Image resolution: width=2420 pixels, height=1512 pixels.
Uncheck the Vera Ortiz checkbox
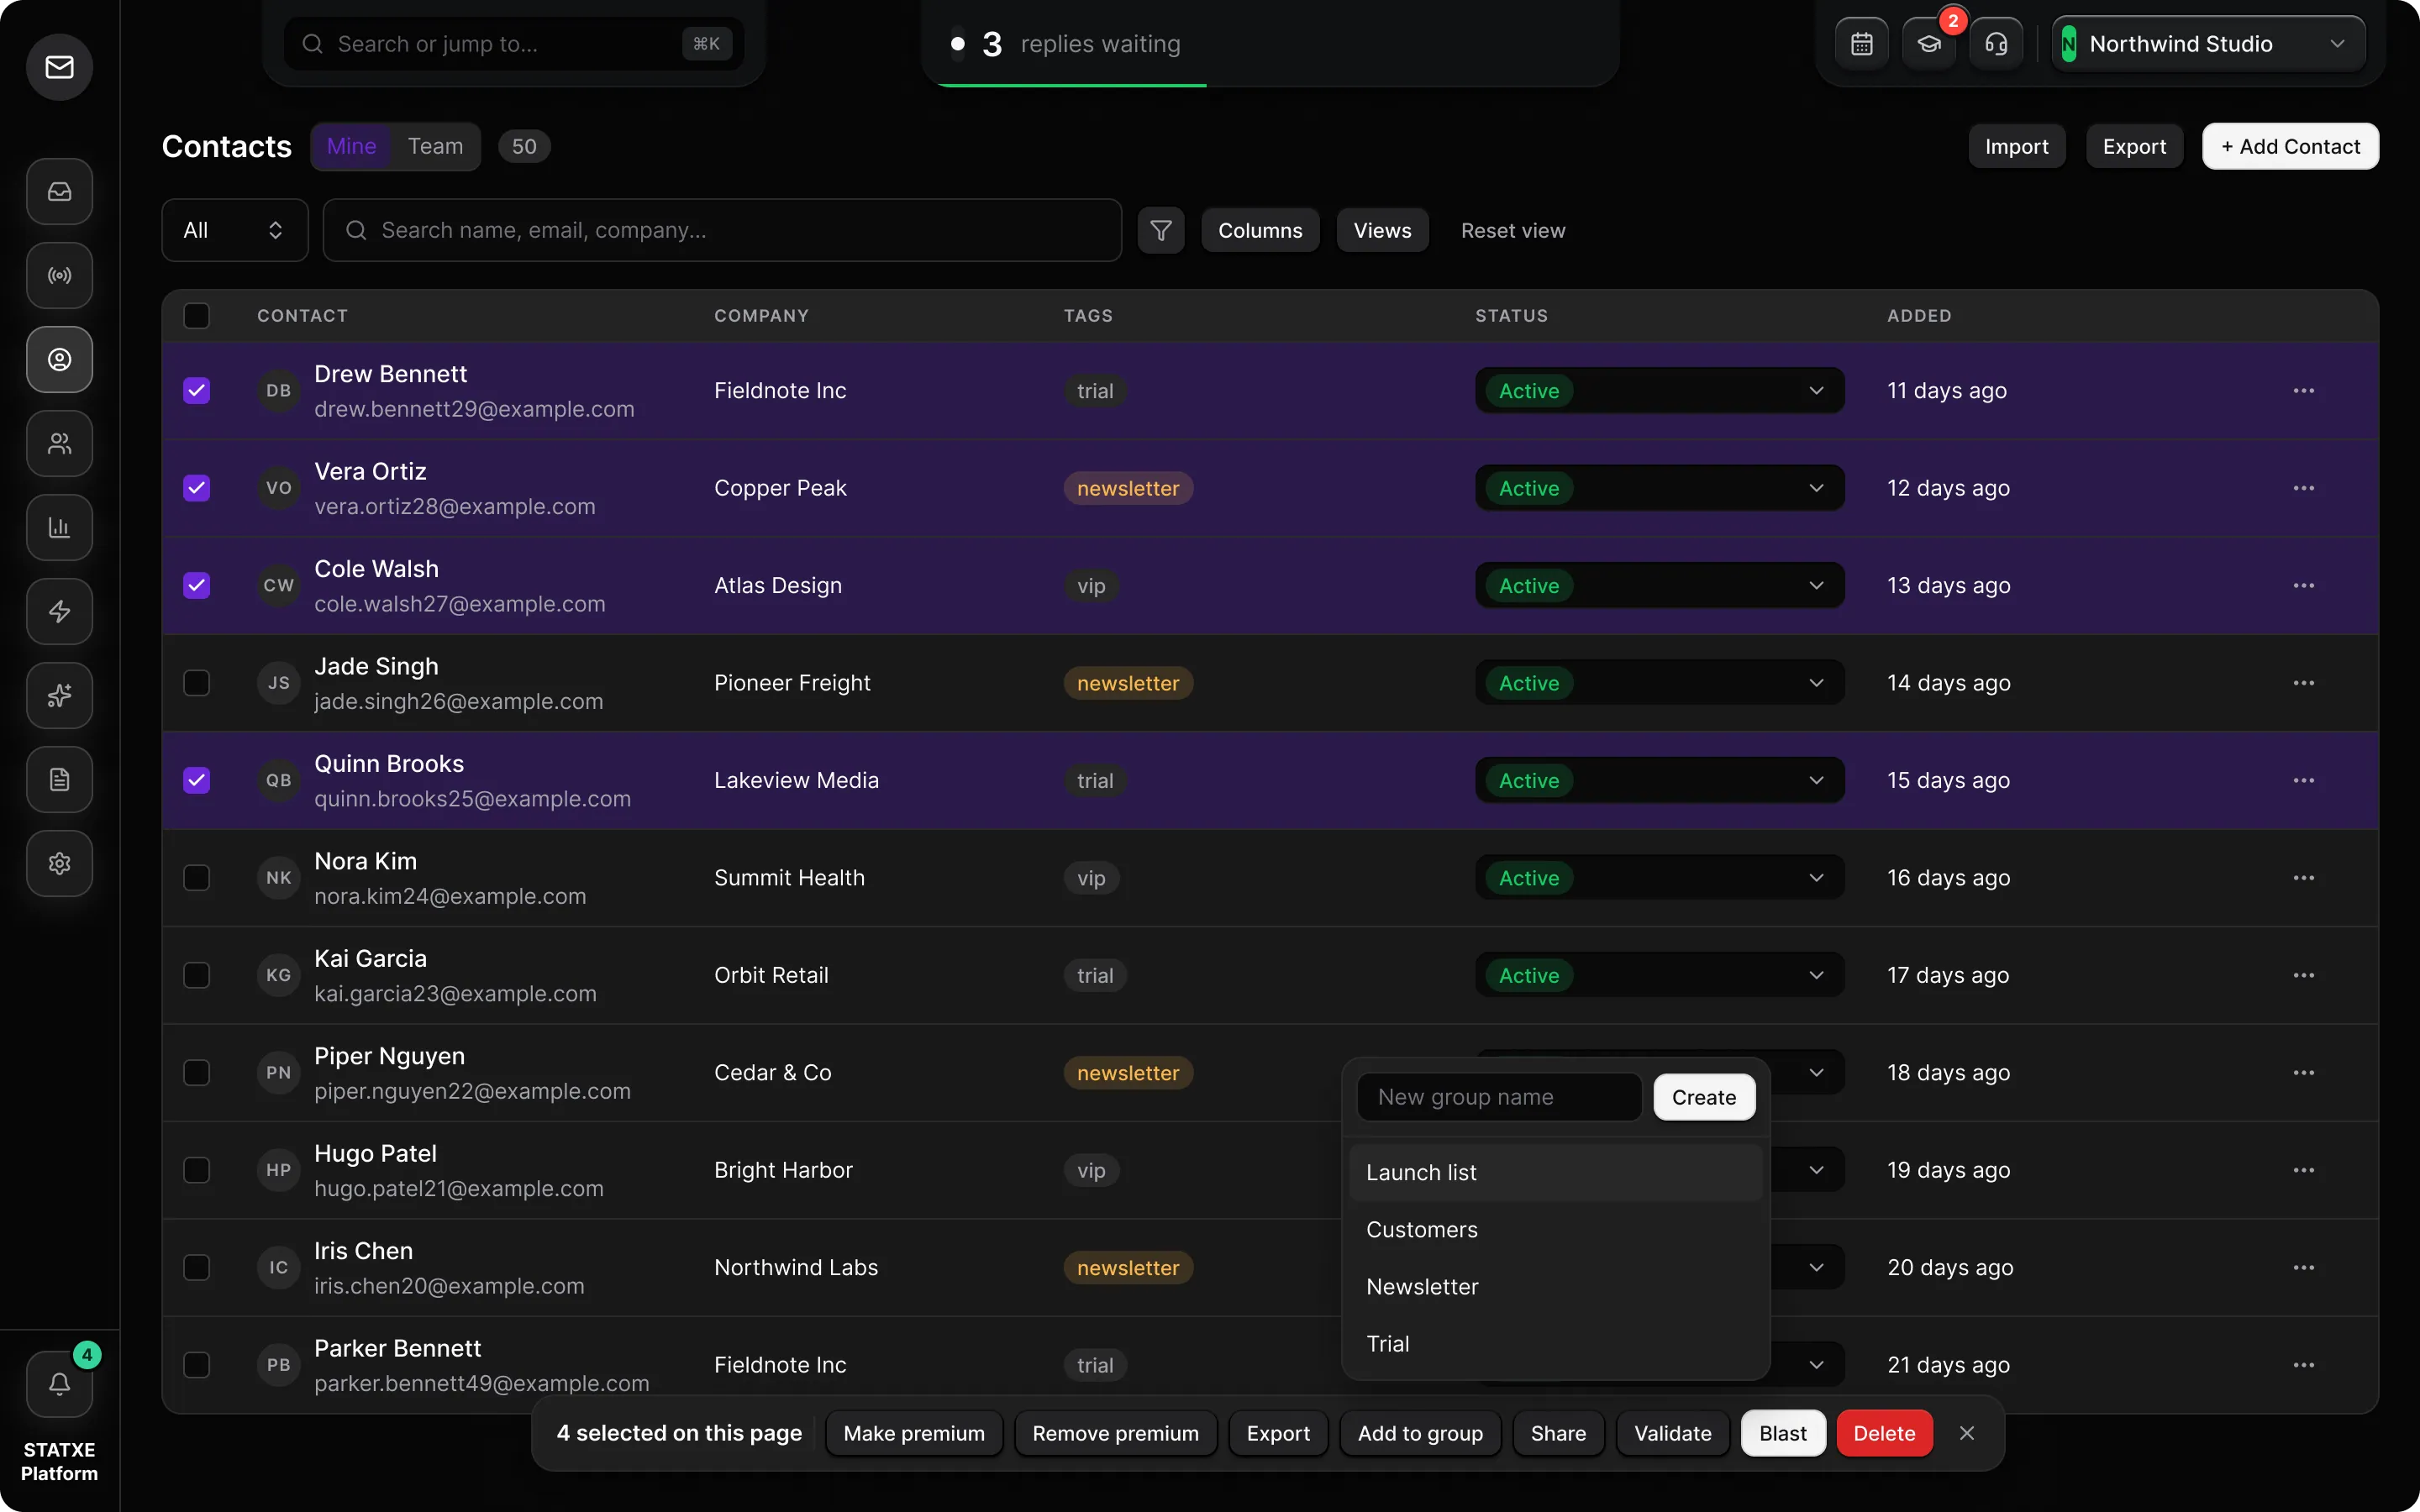click(197, 488)
